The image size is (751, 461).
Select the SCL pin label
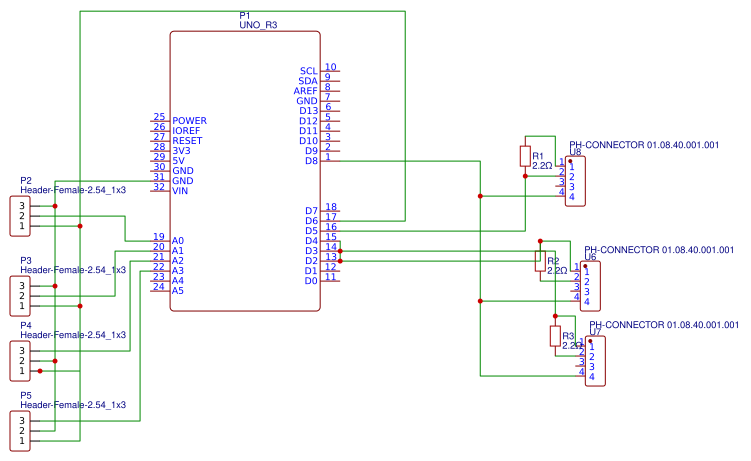pos(308,71)
